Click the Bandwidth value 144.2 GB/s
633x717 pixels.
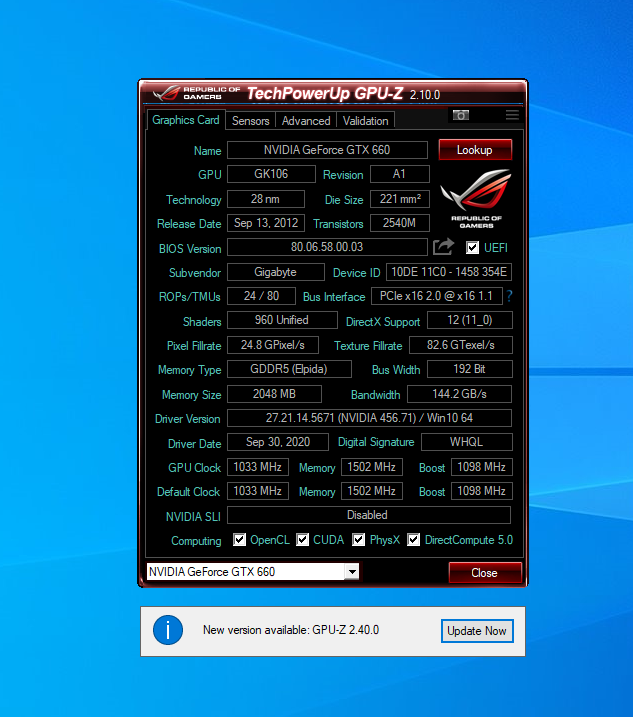459,394
